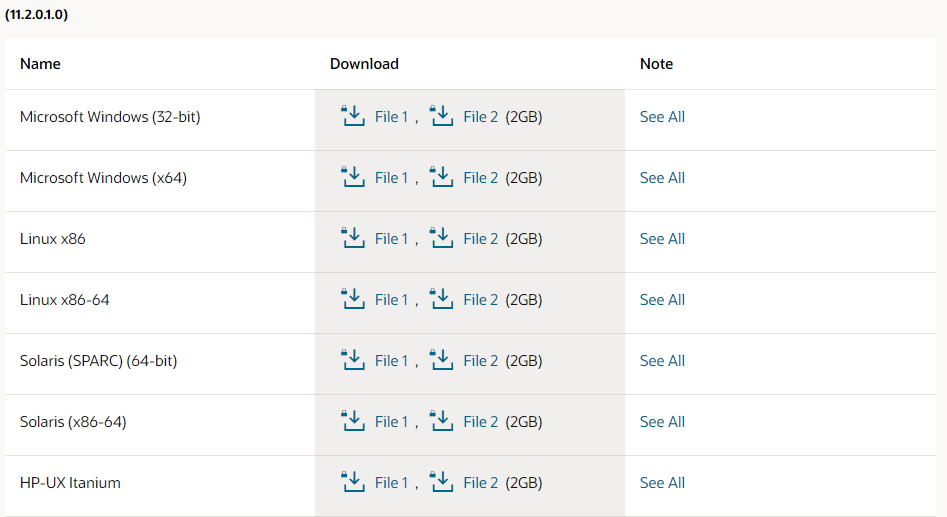Viewport: 947px width, 517px height.
Task: Download File 2 text link for Linux x86-64
Action: pyautogui.click(x=481, y=300)
